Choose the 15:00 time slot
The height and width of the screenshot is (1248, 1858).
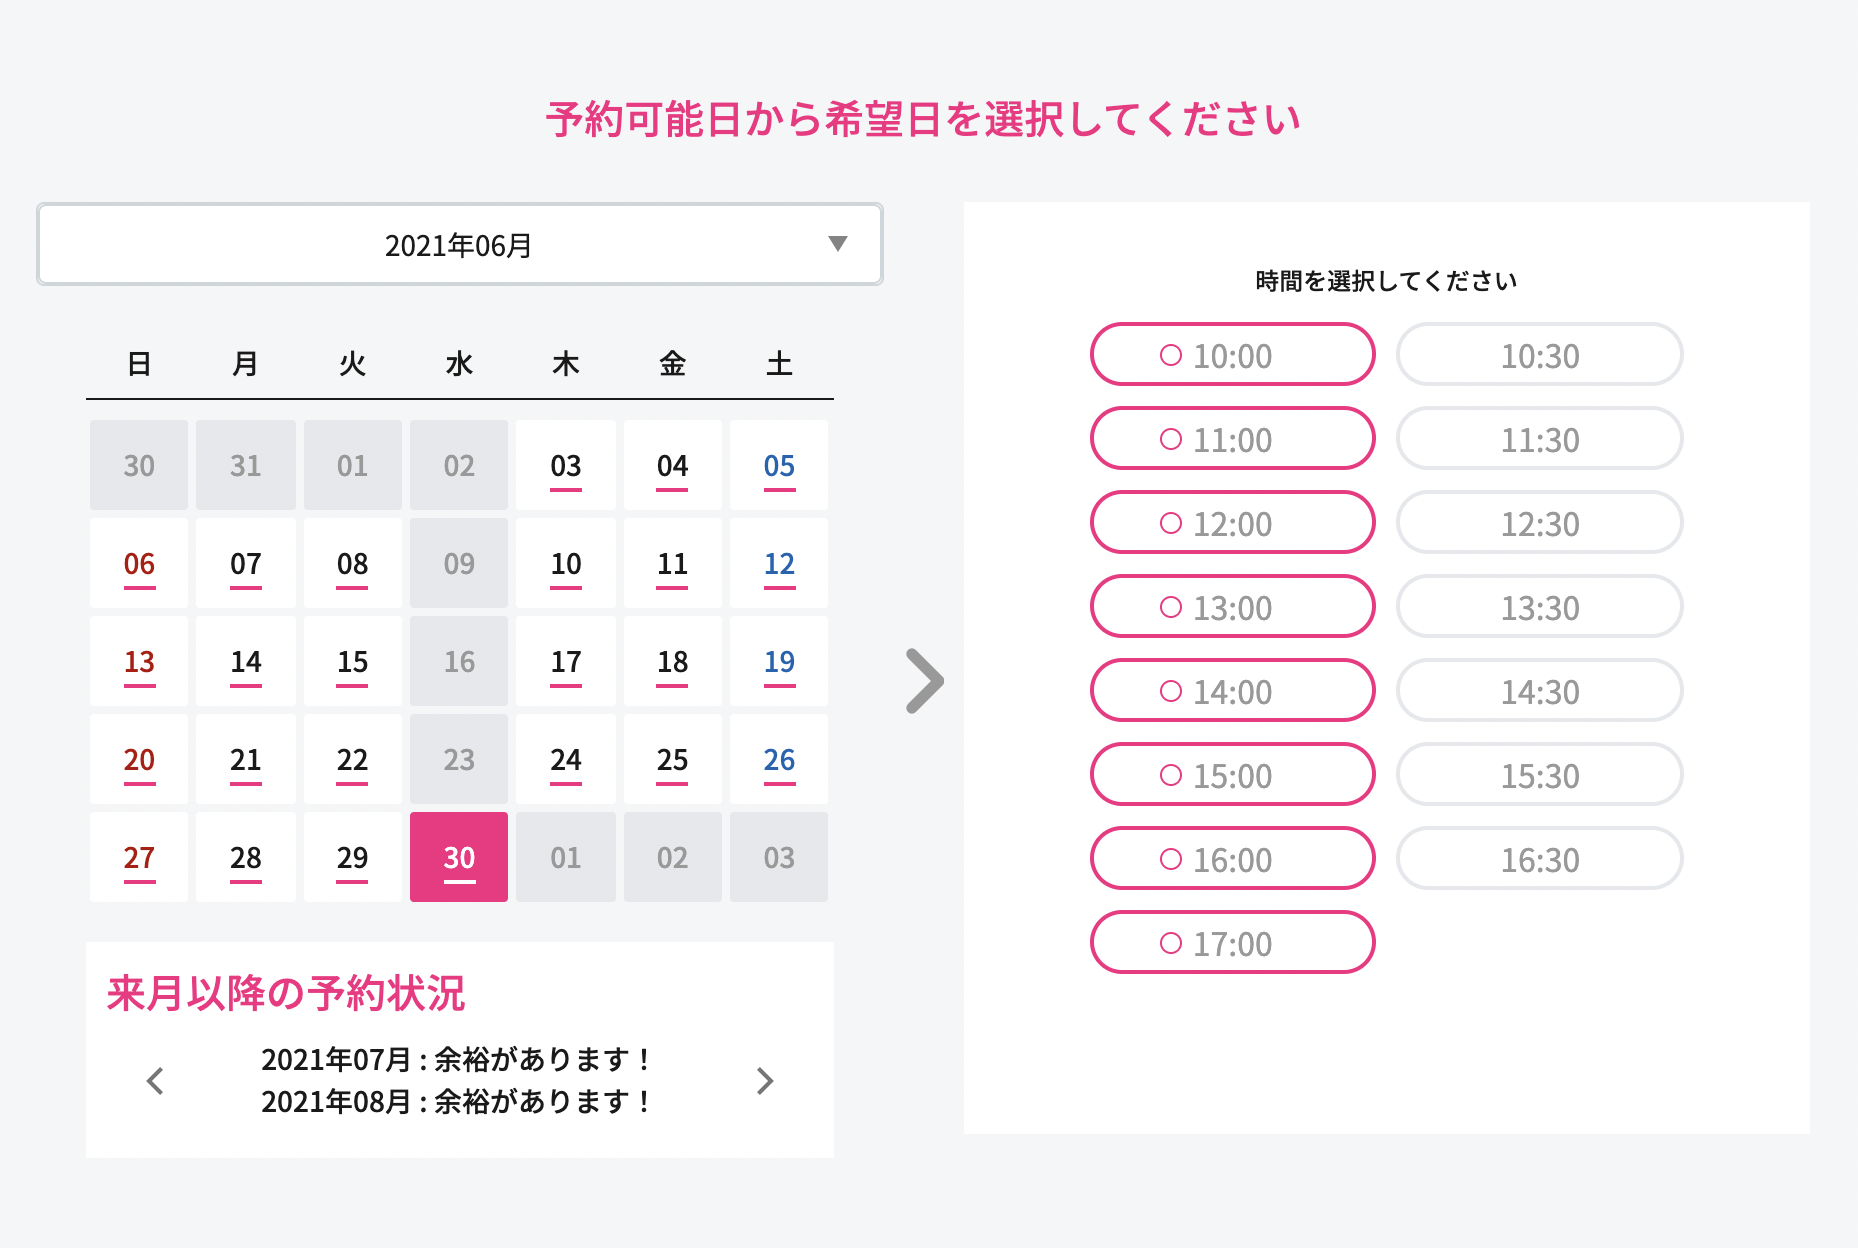[x=1232, y=775]
